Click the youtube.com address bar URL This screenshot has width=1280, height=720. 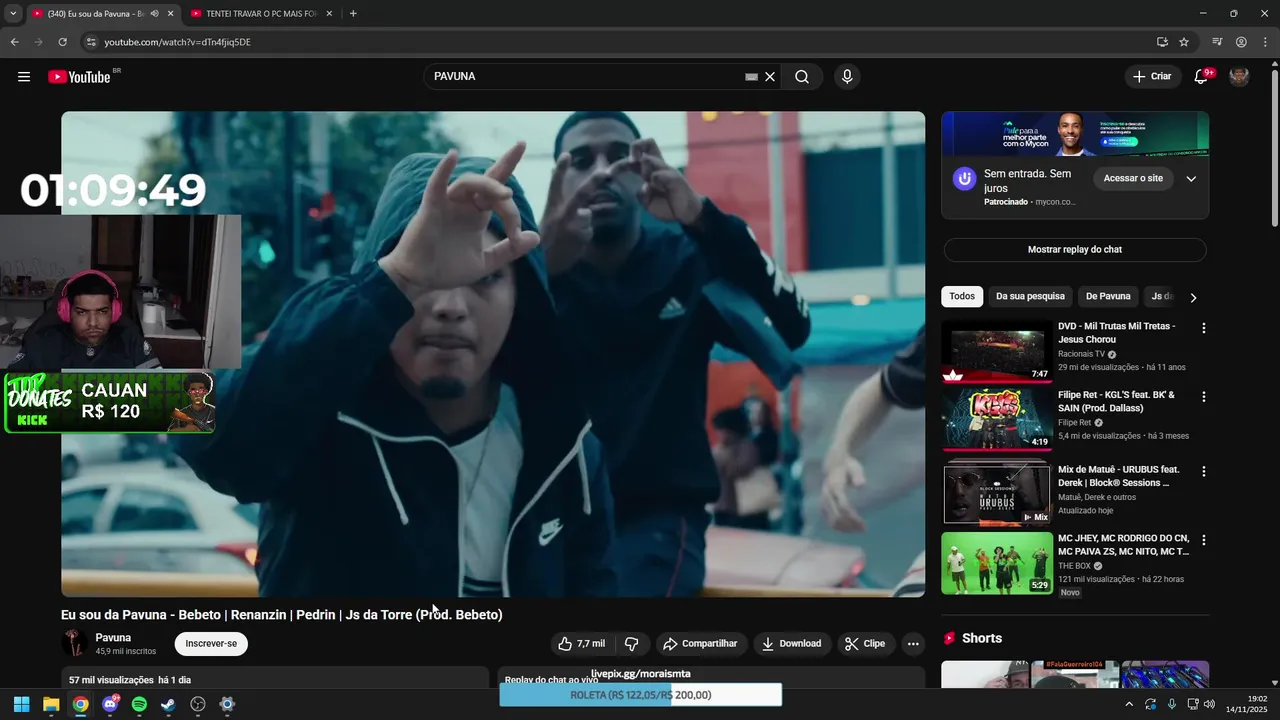click(x=177, y=42)
